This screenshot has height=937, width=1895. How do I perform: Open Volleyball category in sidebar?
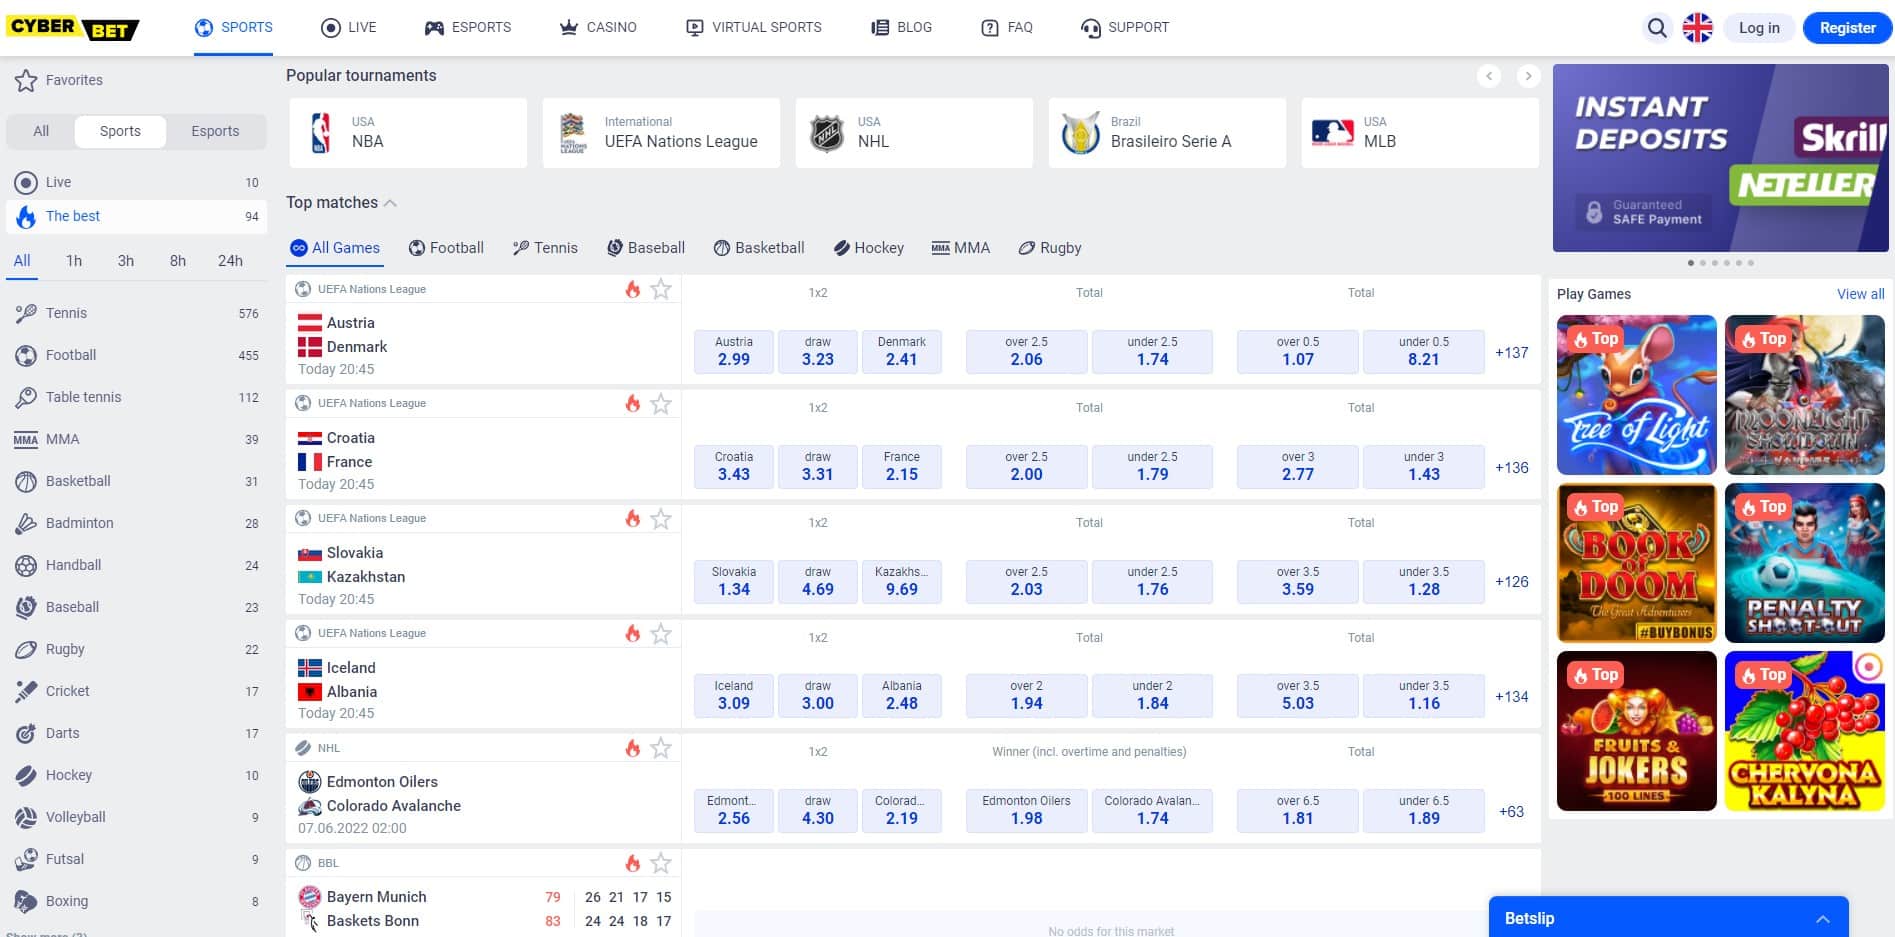click(x=137, y=817)
